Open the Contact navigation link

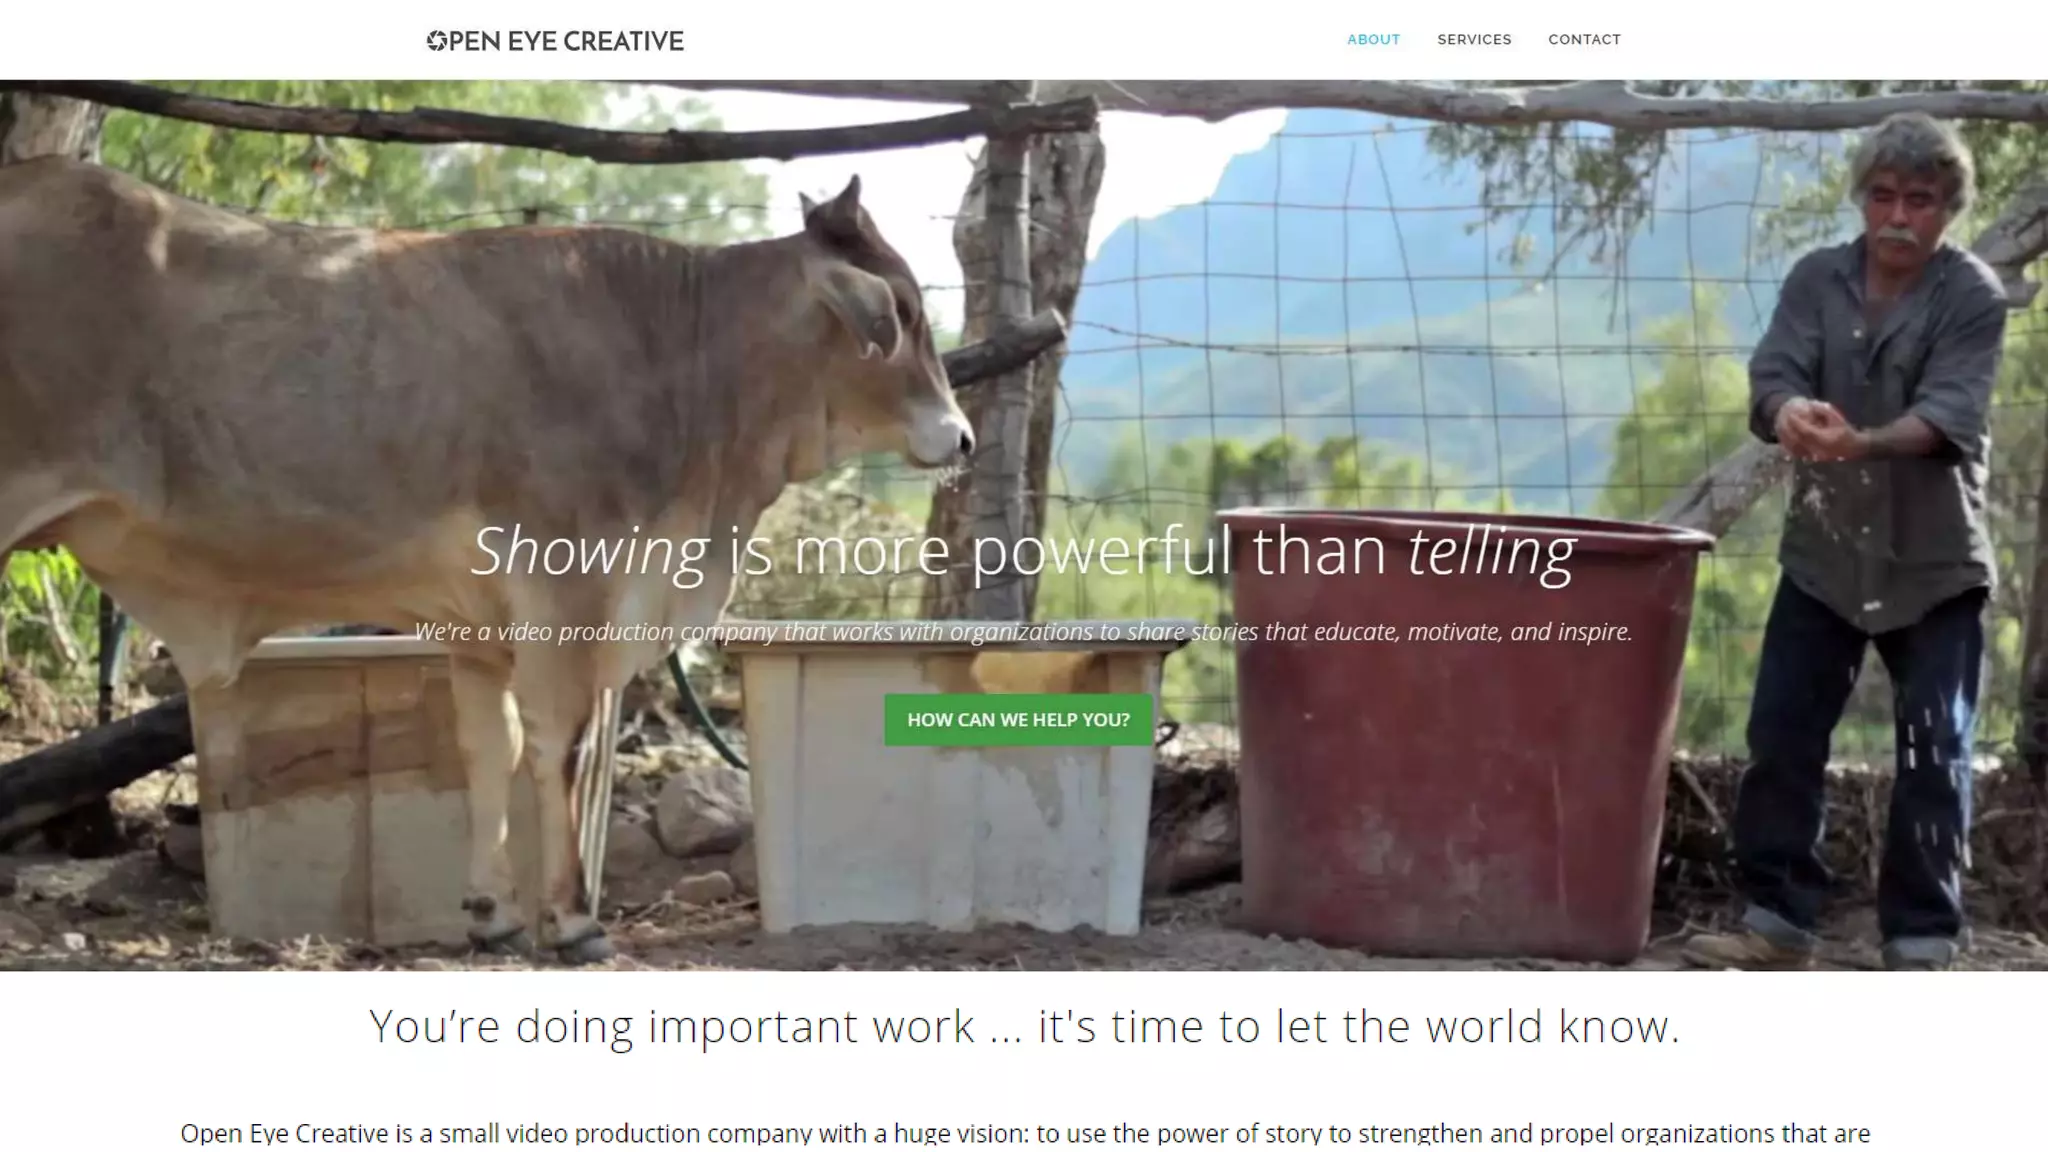(x=1584, y=39)
